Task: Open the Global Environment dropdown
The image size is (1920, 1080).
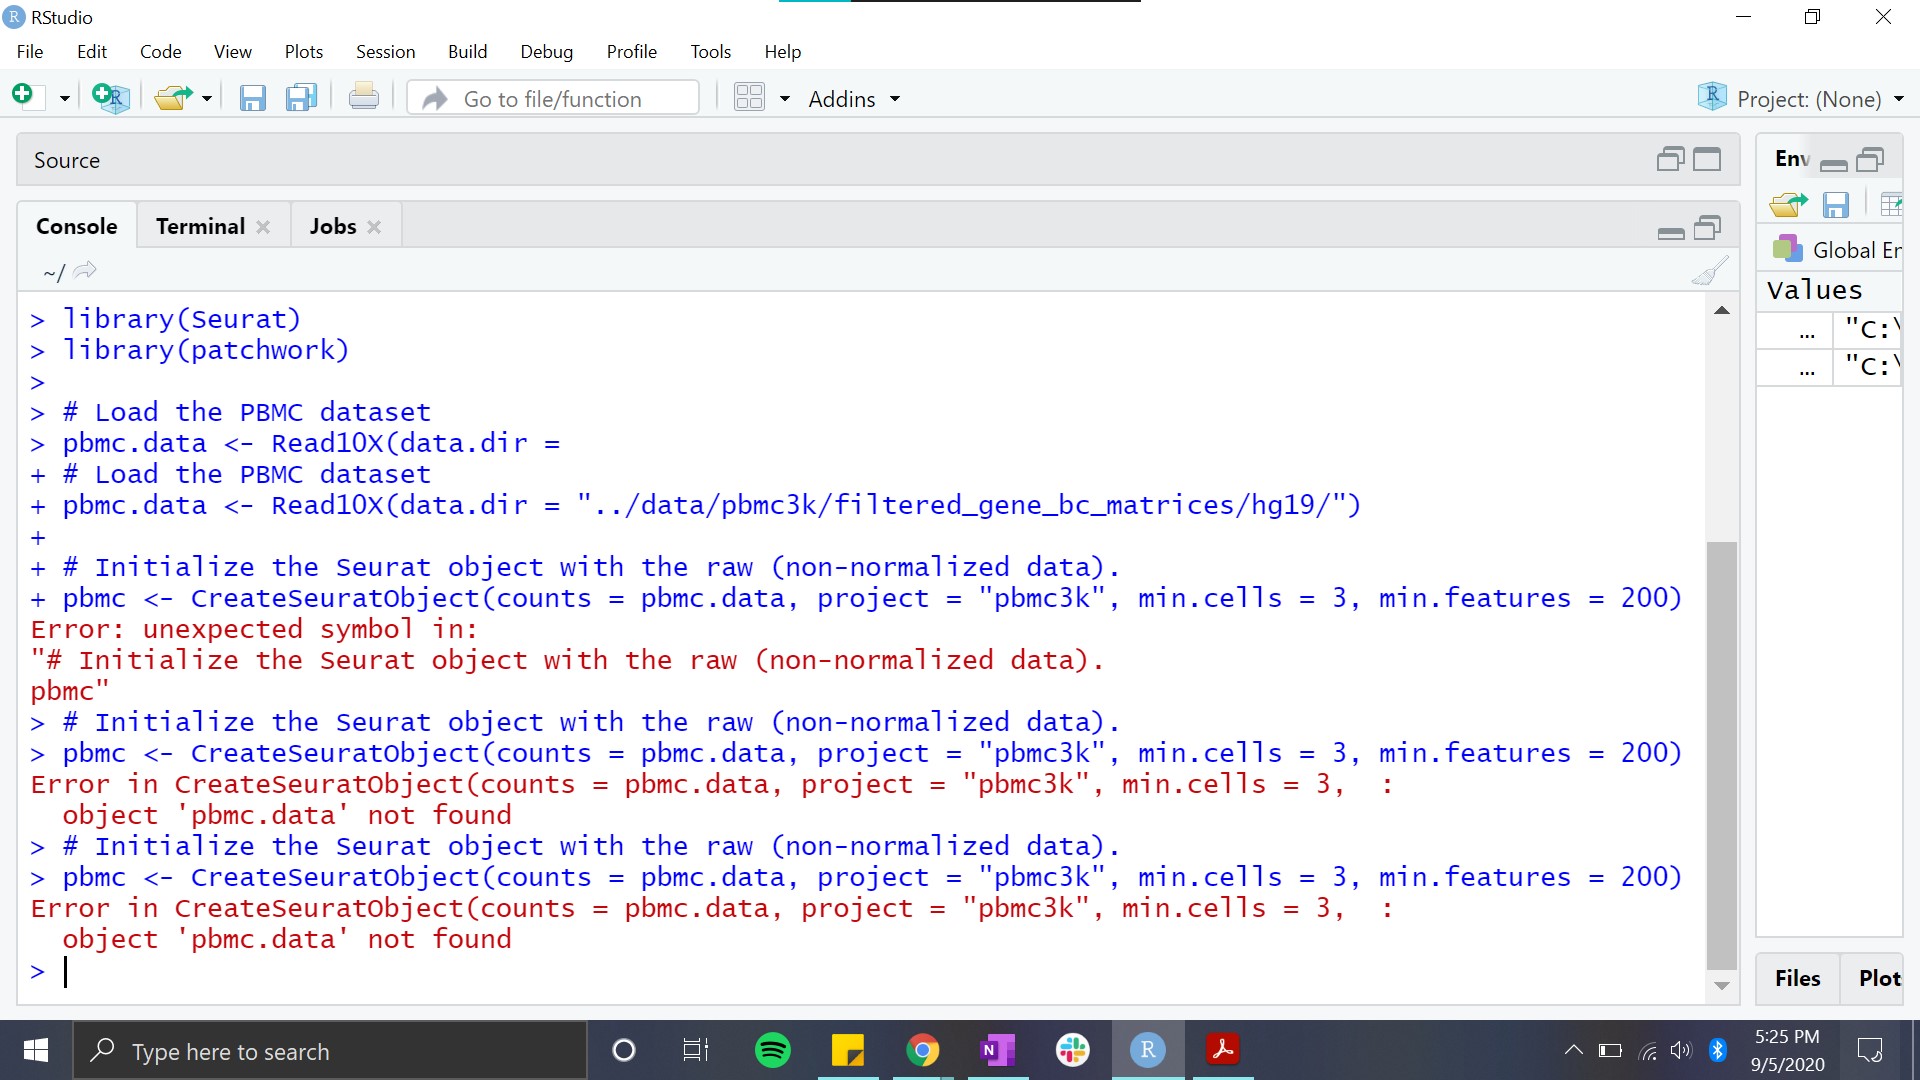Action: pos(1837,249)
